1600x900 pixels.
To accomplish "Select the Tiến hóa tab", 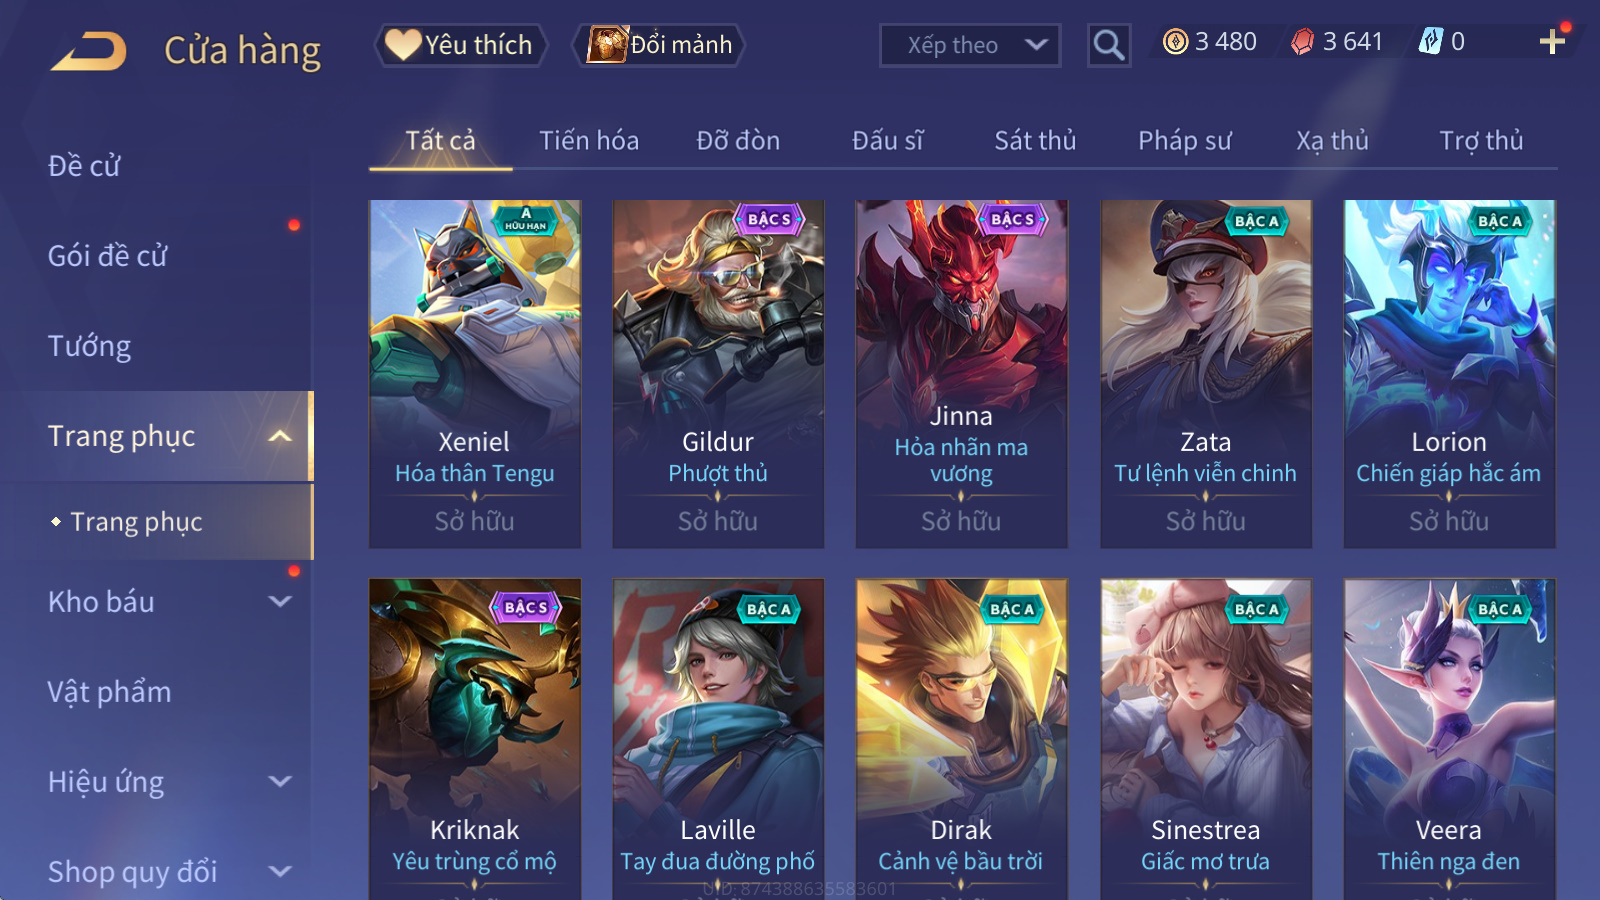I will click(589, 141).
